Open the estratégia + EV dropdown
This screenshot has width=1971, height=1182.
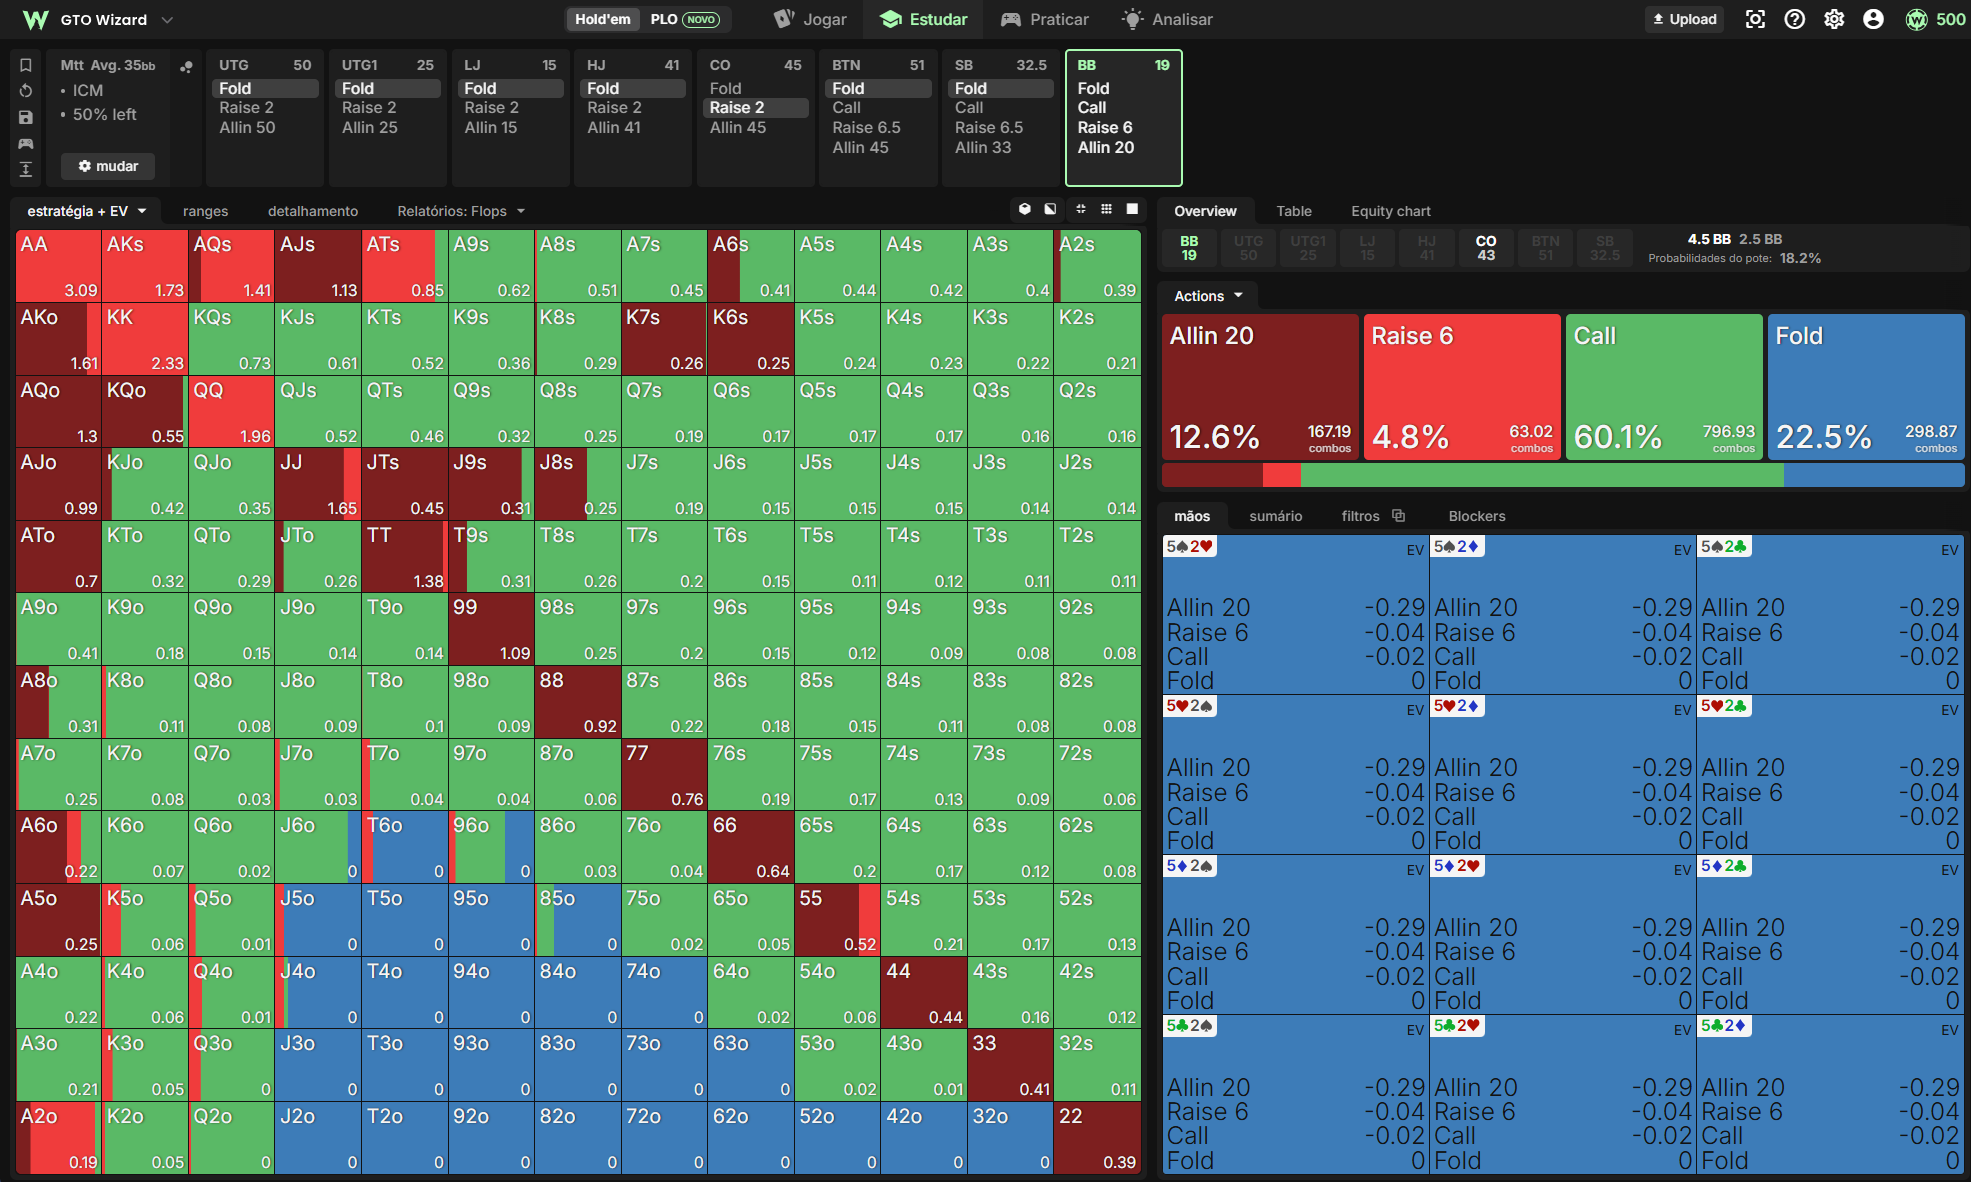tap(87, 211)
